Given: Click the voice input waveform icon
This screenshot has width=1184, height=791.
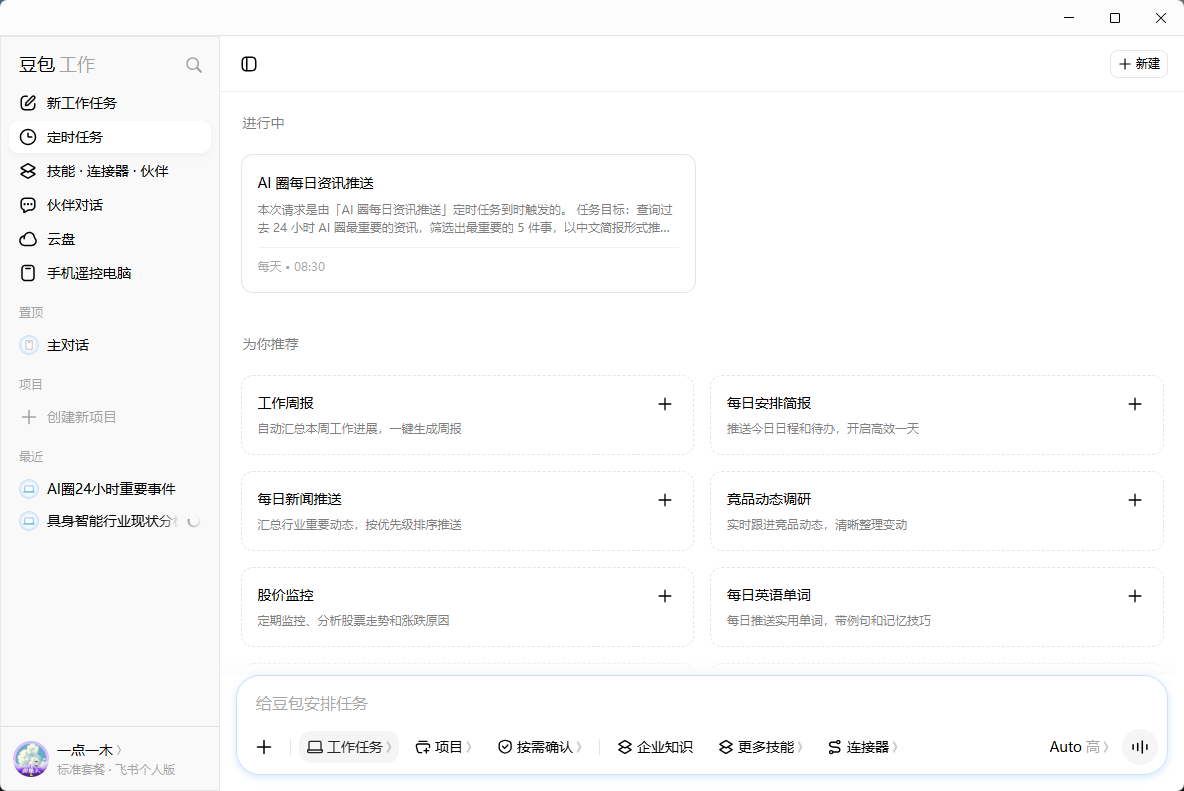Looking at the screenshot, I should [x=1139, y=747].
